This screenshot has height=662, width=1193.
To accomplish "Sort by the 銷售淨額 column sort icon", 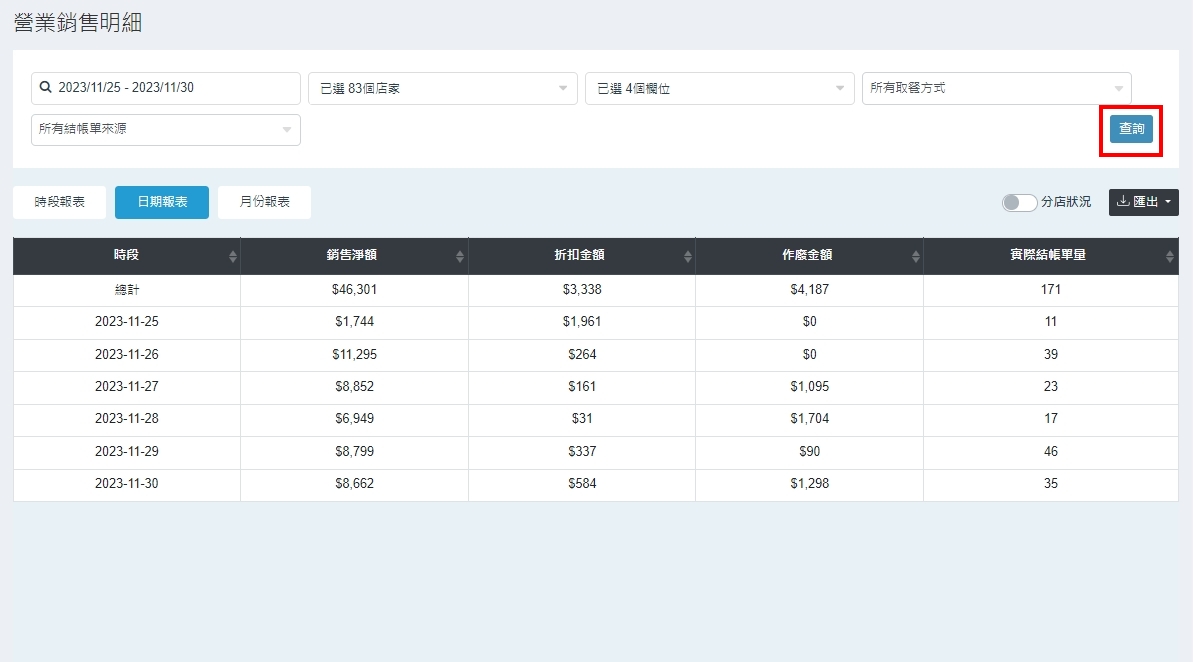I will 460,257.
